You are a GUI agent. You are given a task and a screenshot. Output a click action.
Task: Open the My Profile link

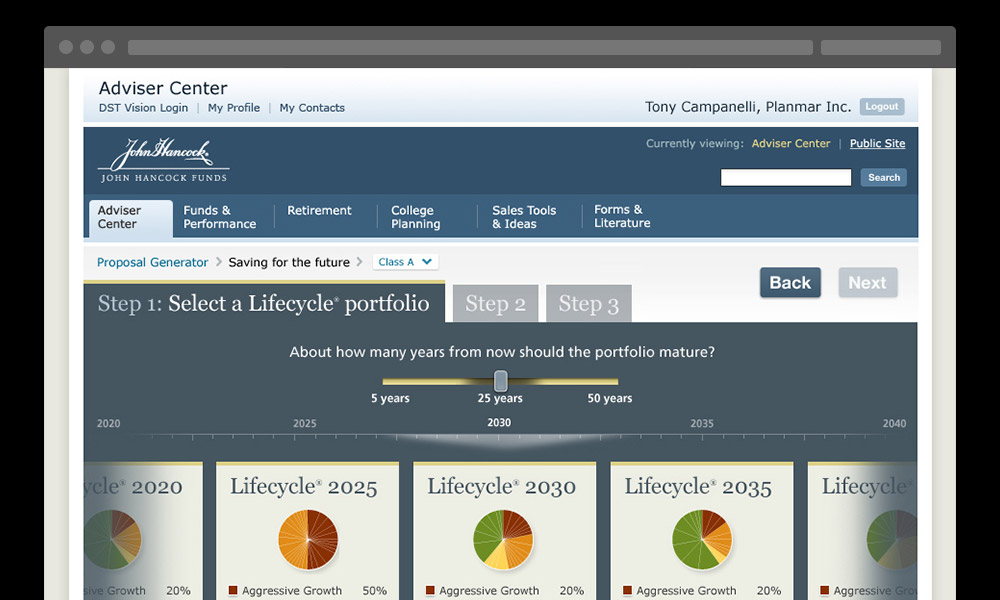coord(233,108)
